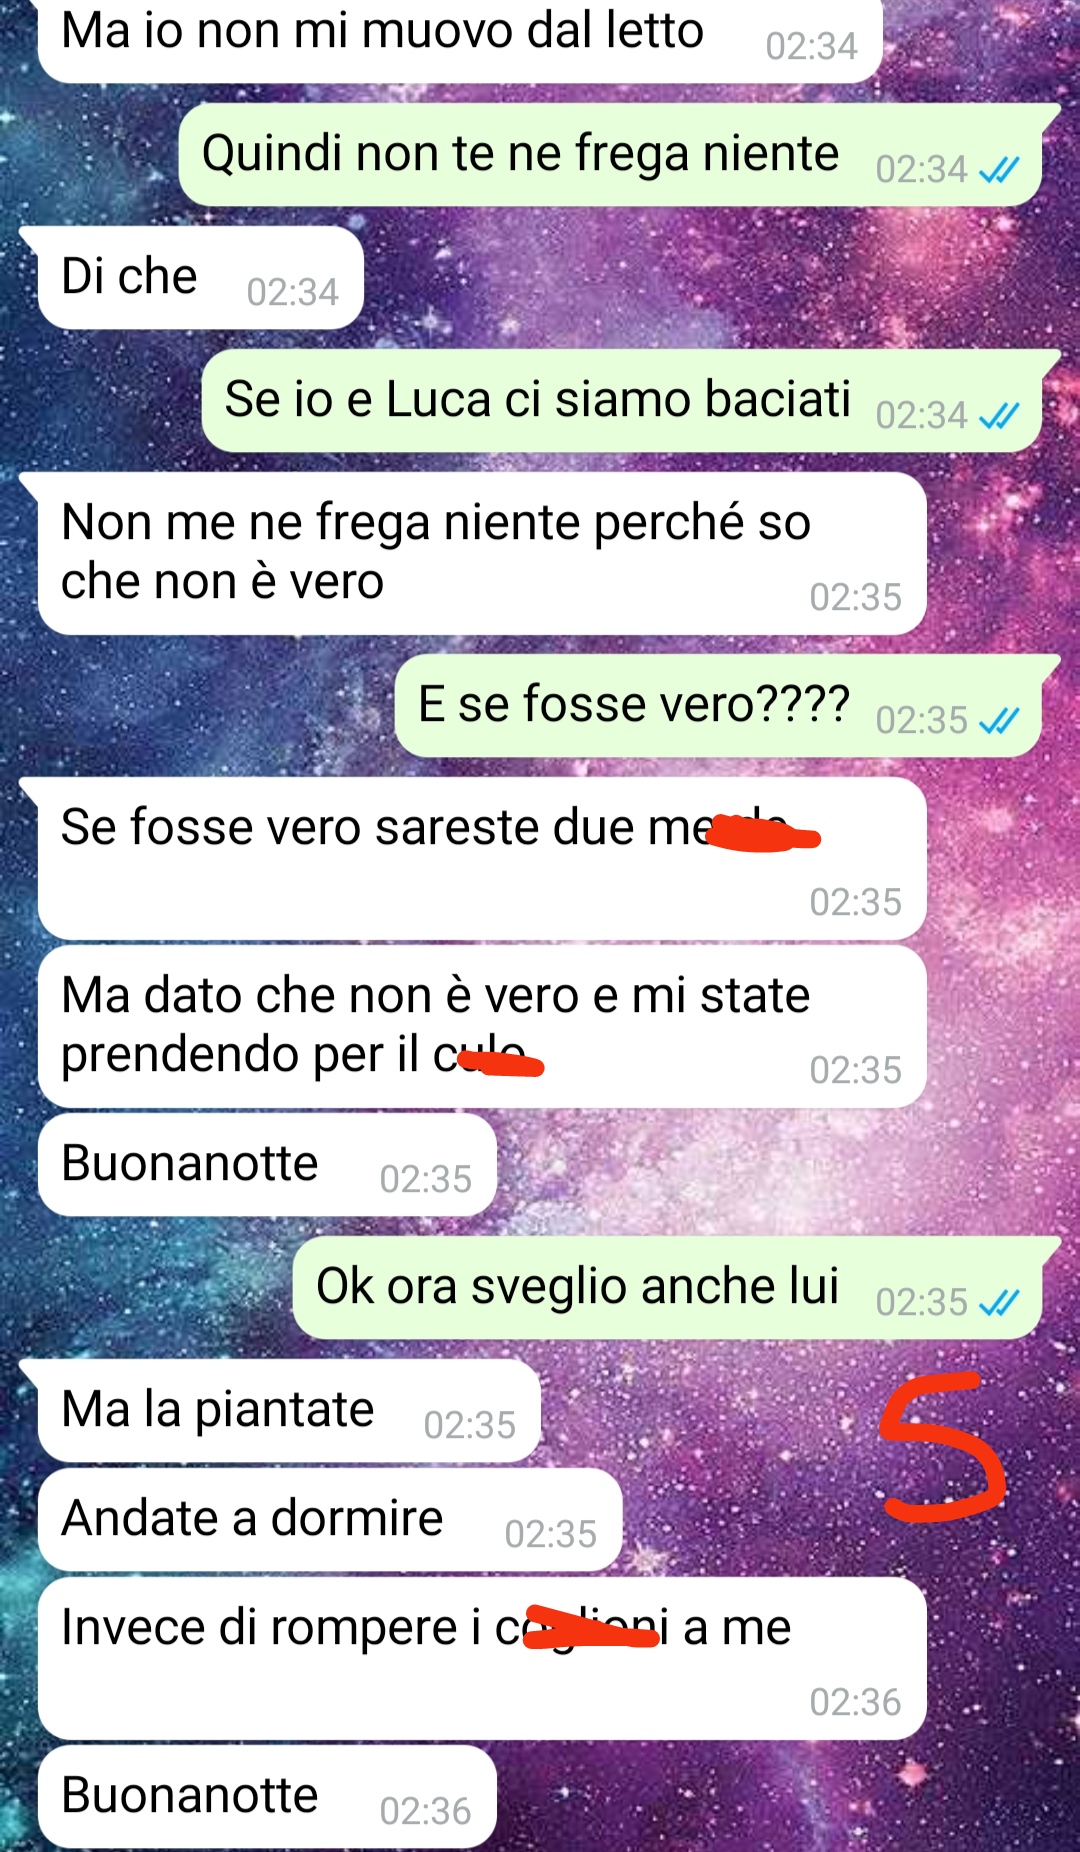The image size is (1080, 1852).
Task: Select the 'Andate a dormire' message
Action: (330, 1519)
